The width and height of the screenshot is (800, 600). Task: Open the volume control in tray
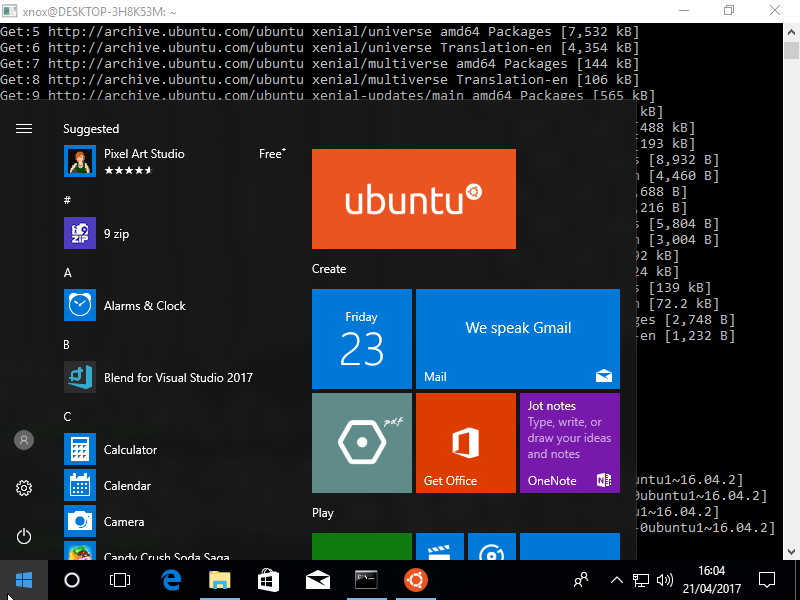click(665, 580)
